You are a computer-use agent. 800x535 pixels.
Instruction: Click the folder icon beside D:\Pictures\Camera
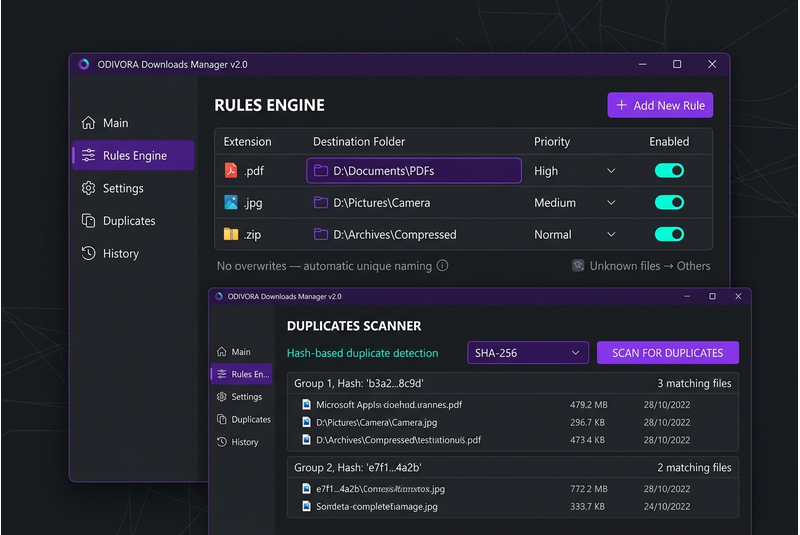[320, 202]
